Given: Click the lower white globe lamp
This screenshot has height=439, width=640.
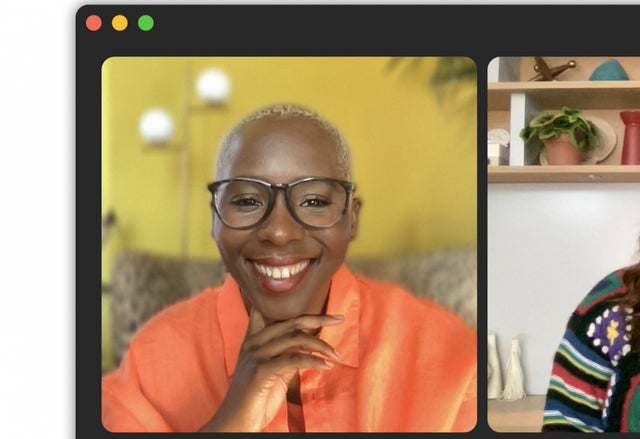Looking at the screenshot, I should (x=156, y=126).
